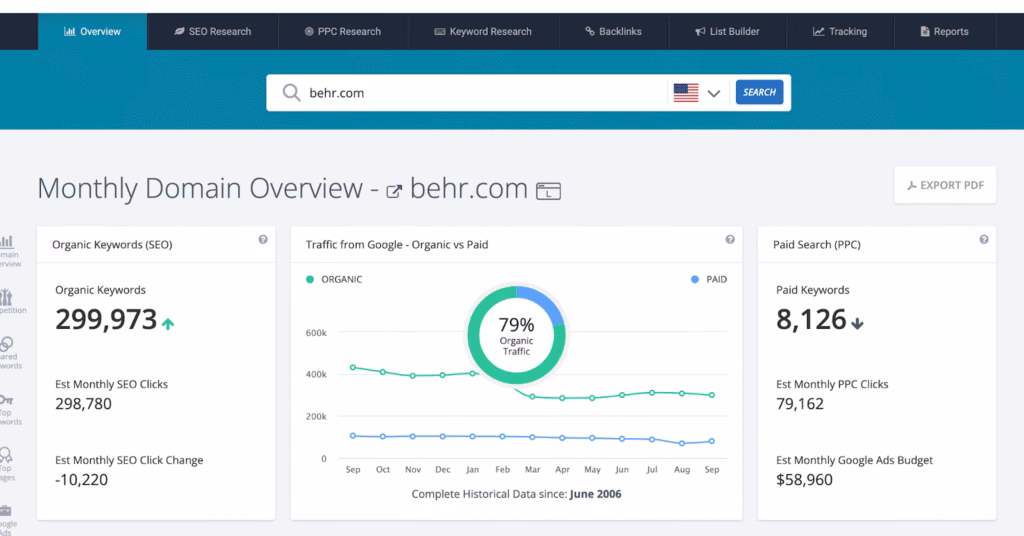Toggle the PAID series in chart legend
The width and height of the screenshot is (1024, 536).
coord(708,280)
